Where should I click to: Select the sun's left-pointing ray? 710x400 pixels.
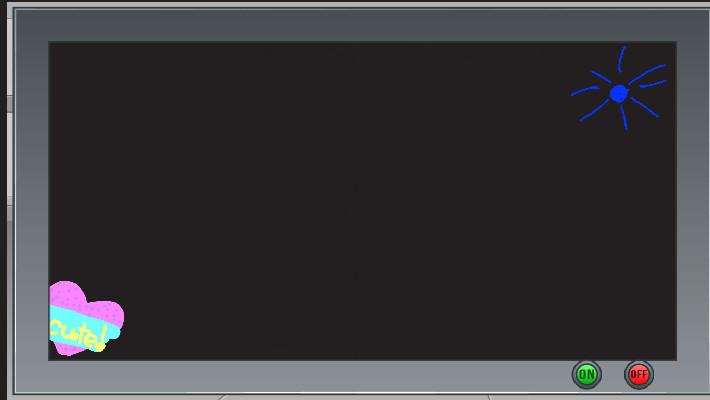pos(585,91)
